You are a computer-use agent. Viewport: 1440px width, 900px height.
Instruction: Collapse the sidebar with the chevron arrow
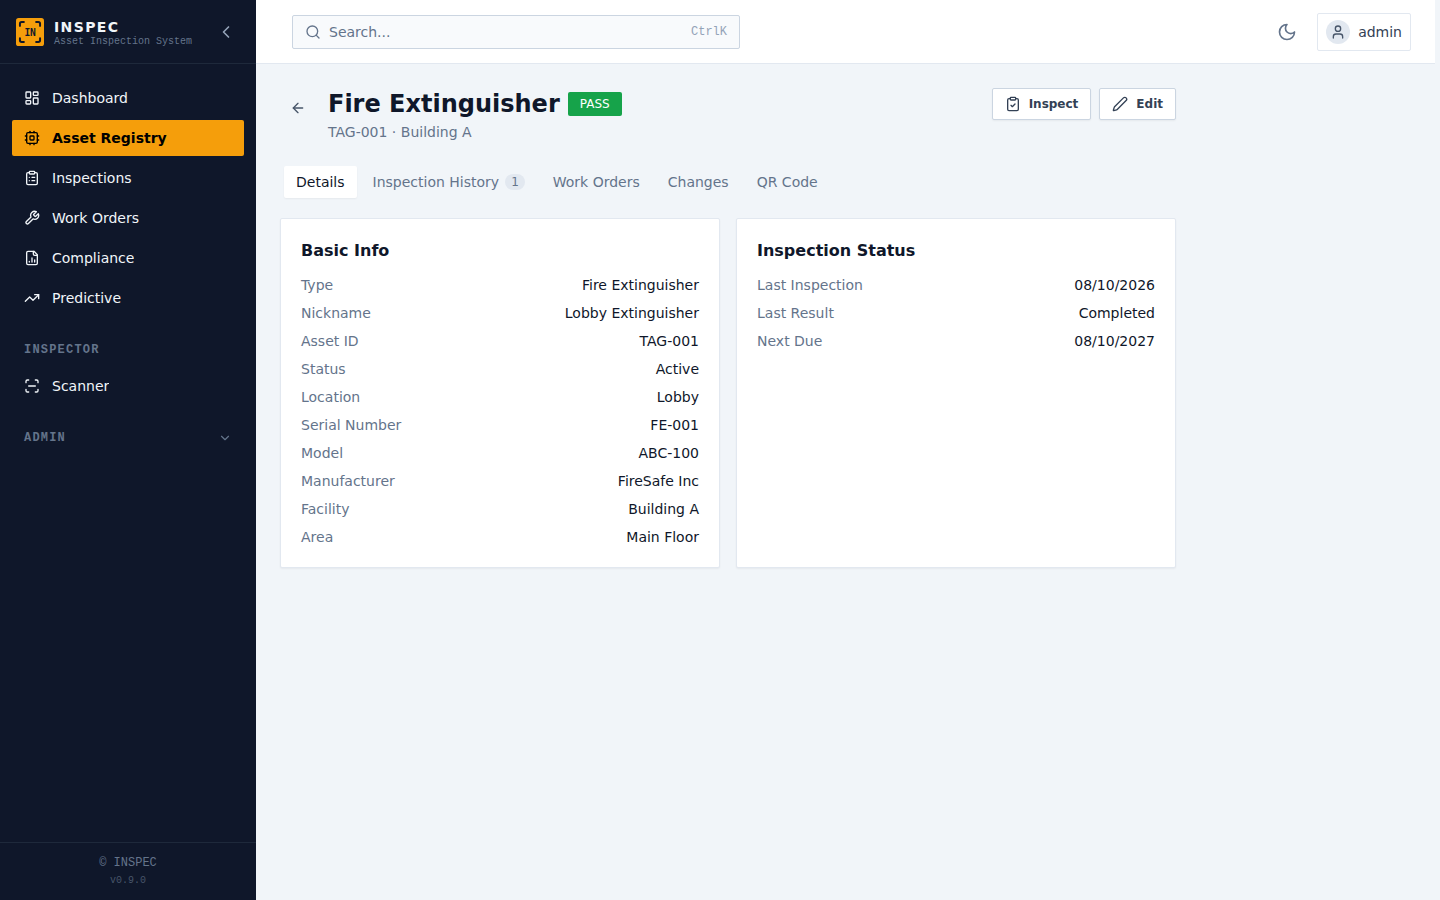pos(226,32)
